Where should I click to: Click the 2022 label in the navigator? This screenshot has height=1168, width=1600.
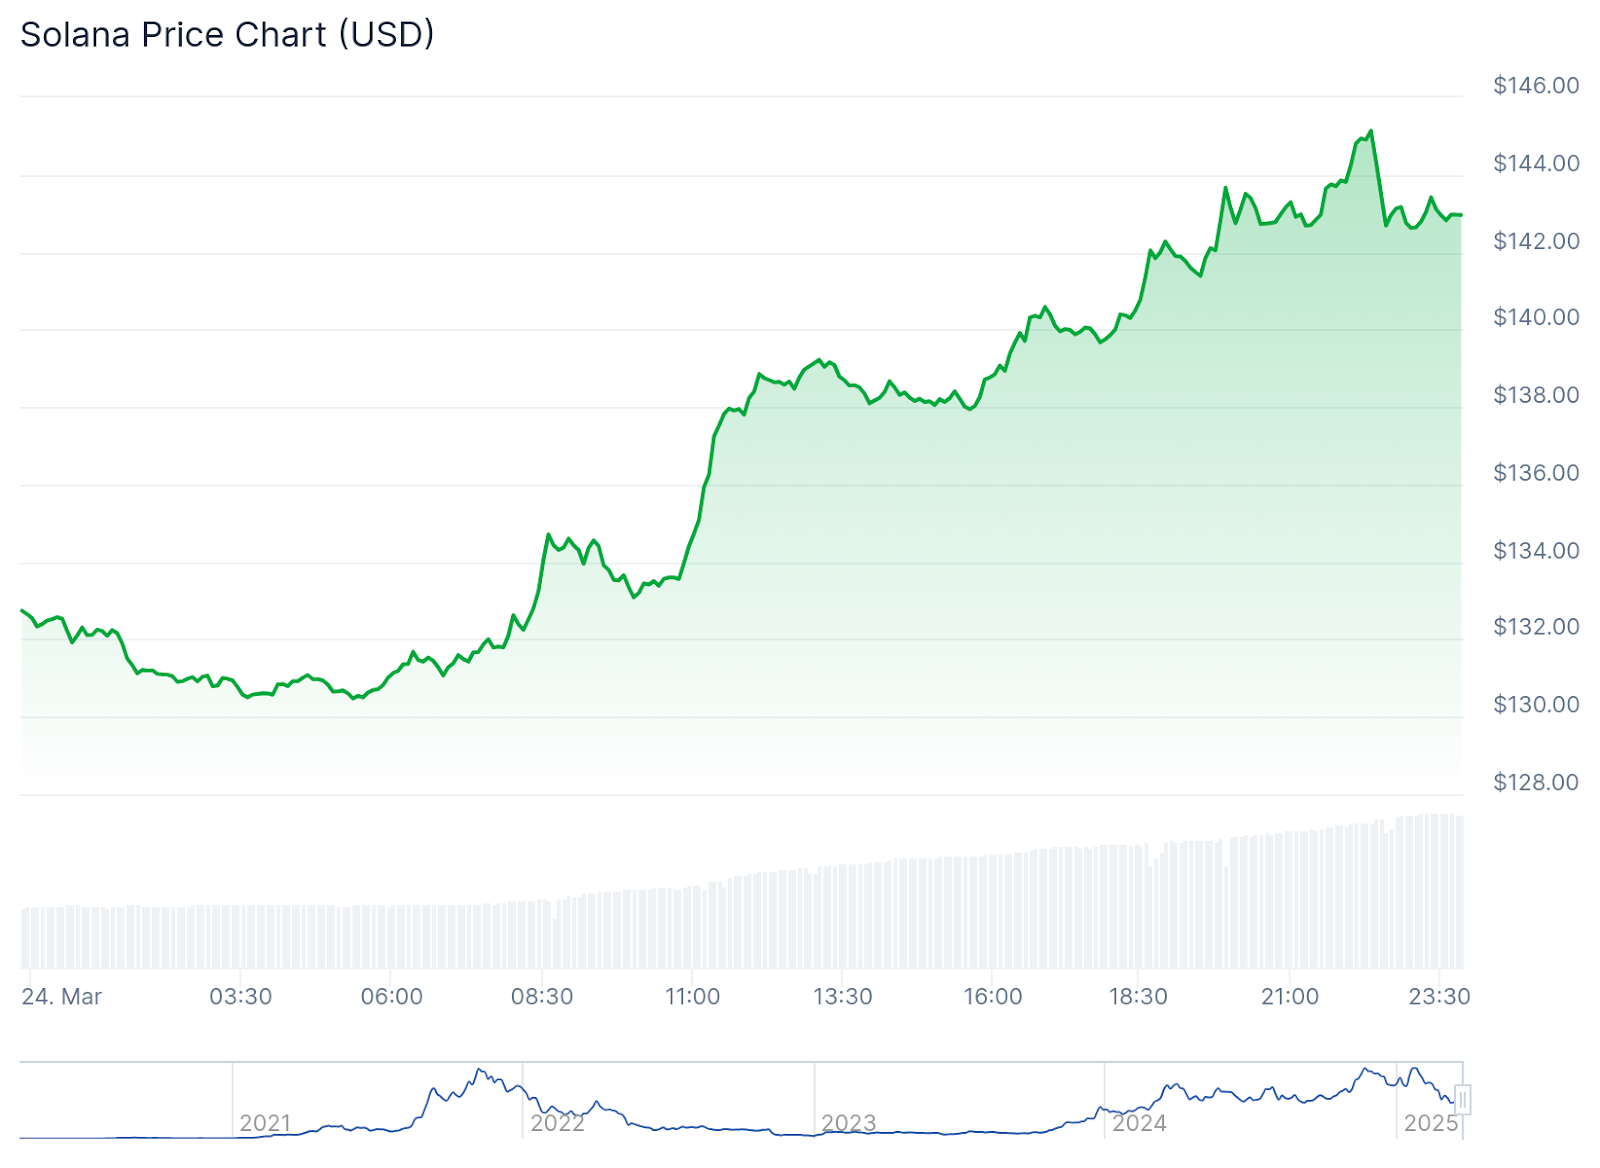pos(557,1123)
